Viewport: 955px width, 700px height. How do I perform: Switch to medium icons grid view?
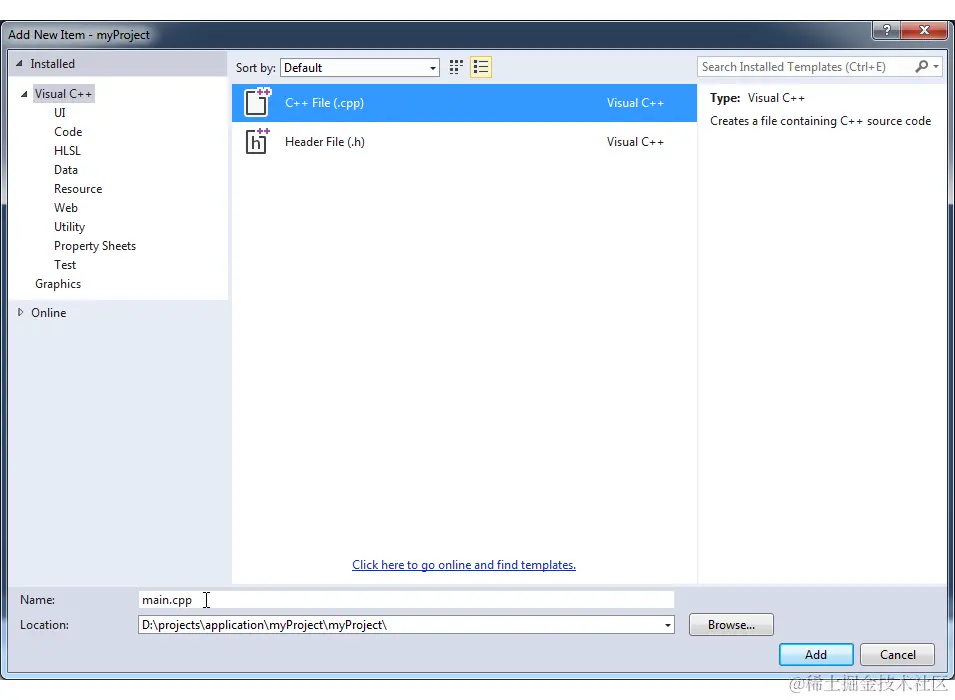(456, 67)
